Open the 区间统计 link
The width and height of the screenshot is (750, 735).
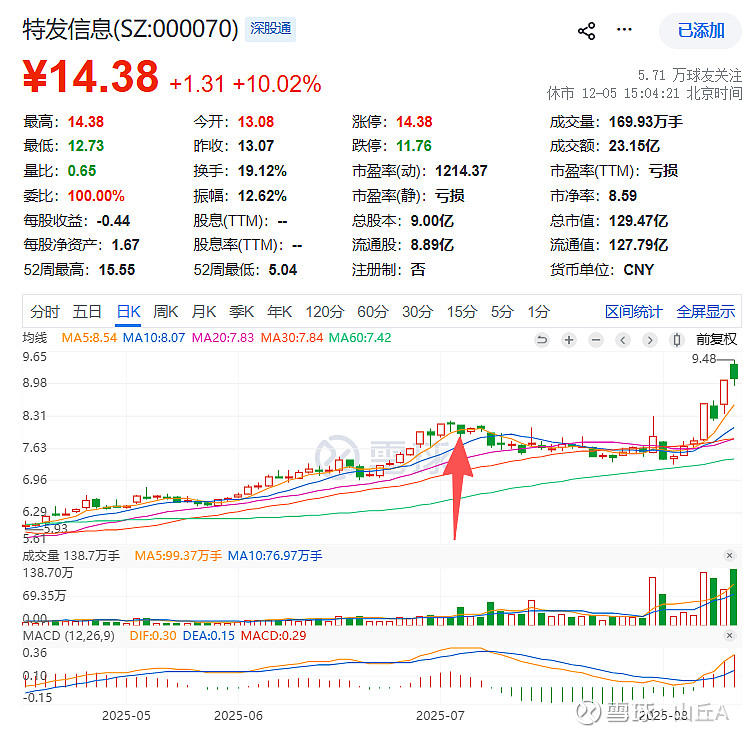click(633, 312)
